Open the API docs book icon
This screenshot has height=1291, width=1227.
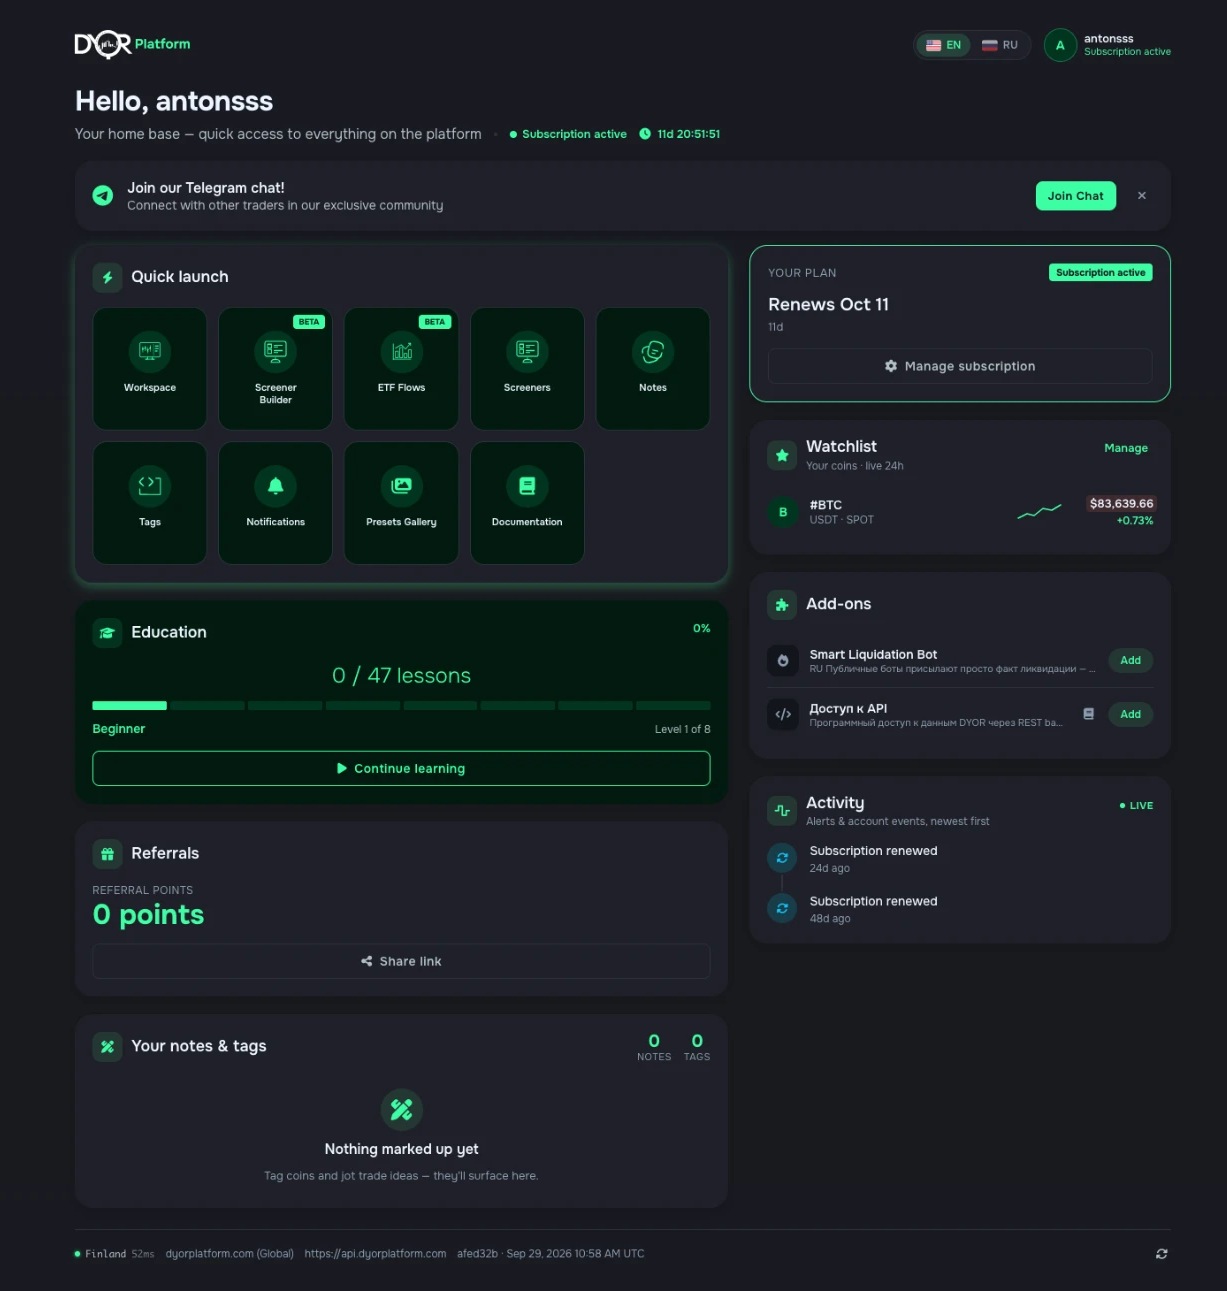pos(1089,714)
